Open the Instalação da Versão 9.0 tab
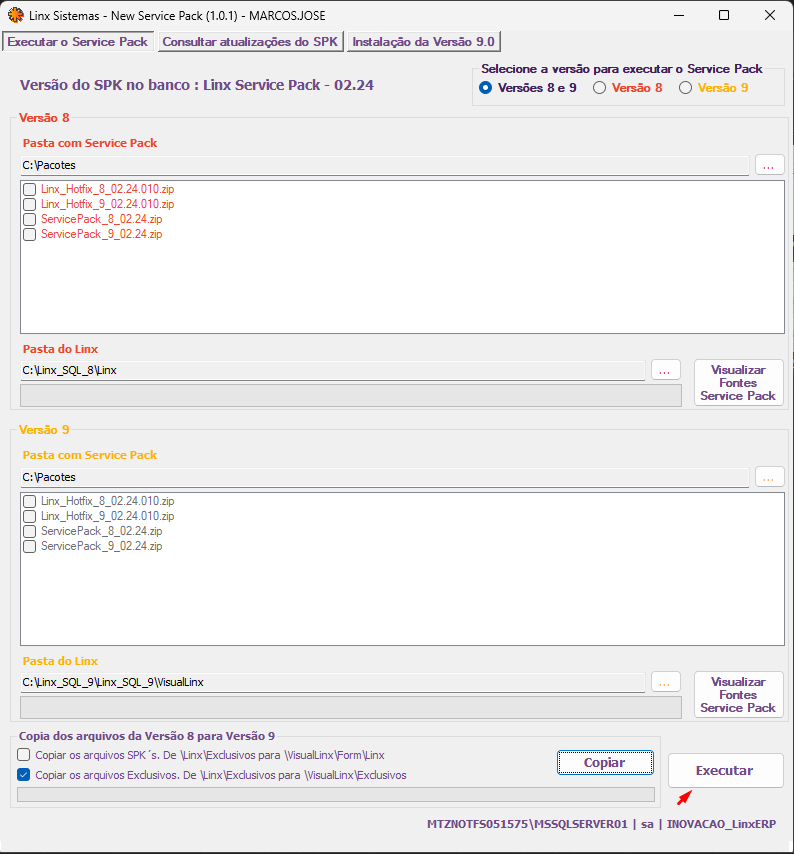The image size is (794, 854). tap(423, 42)
